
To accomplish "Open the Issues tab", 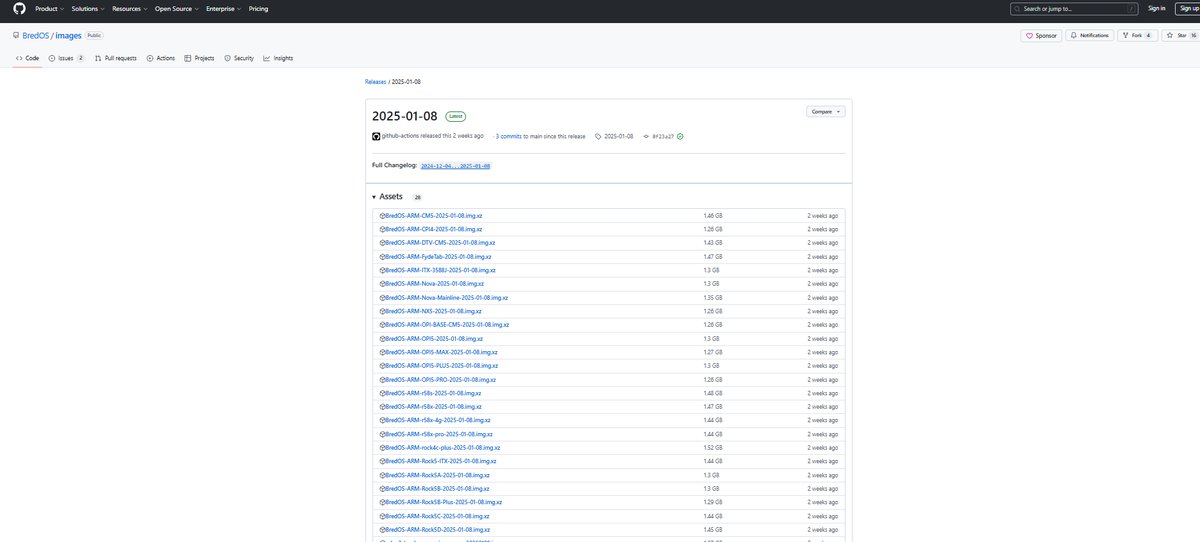I will click(x=66, y=58).
